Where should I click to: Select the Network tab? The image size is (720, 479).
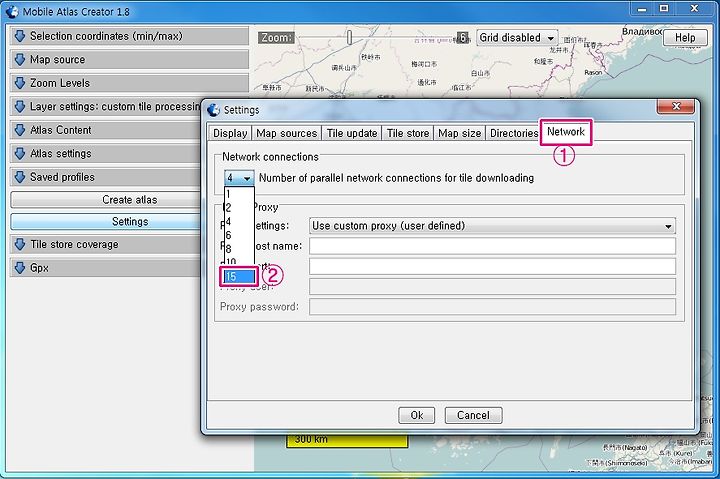566,132
